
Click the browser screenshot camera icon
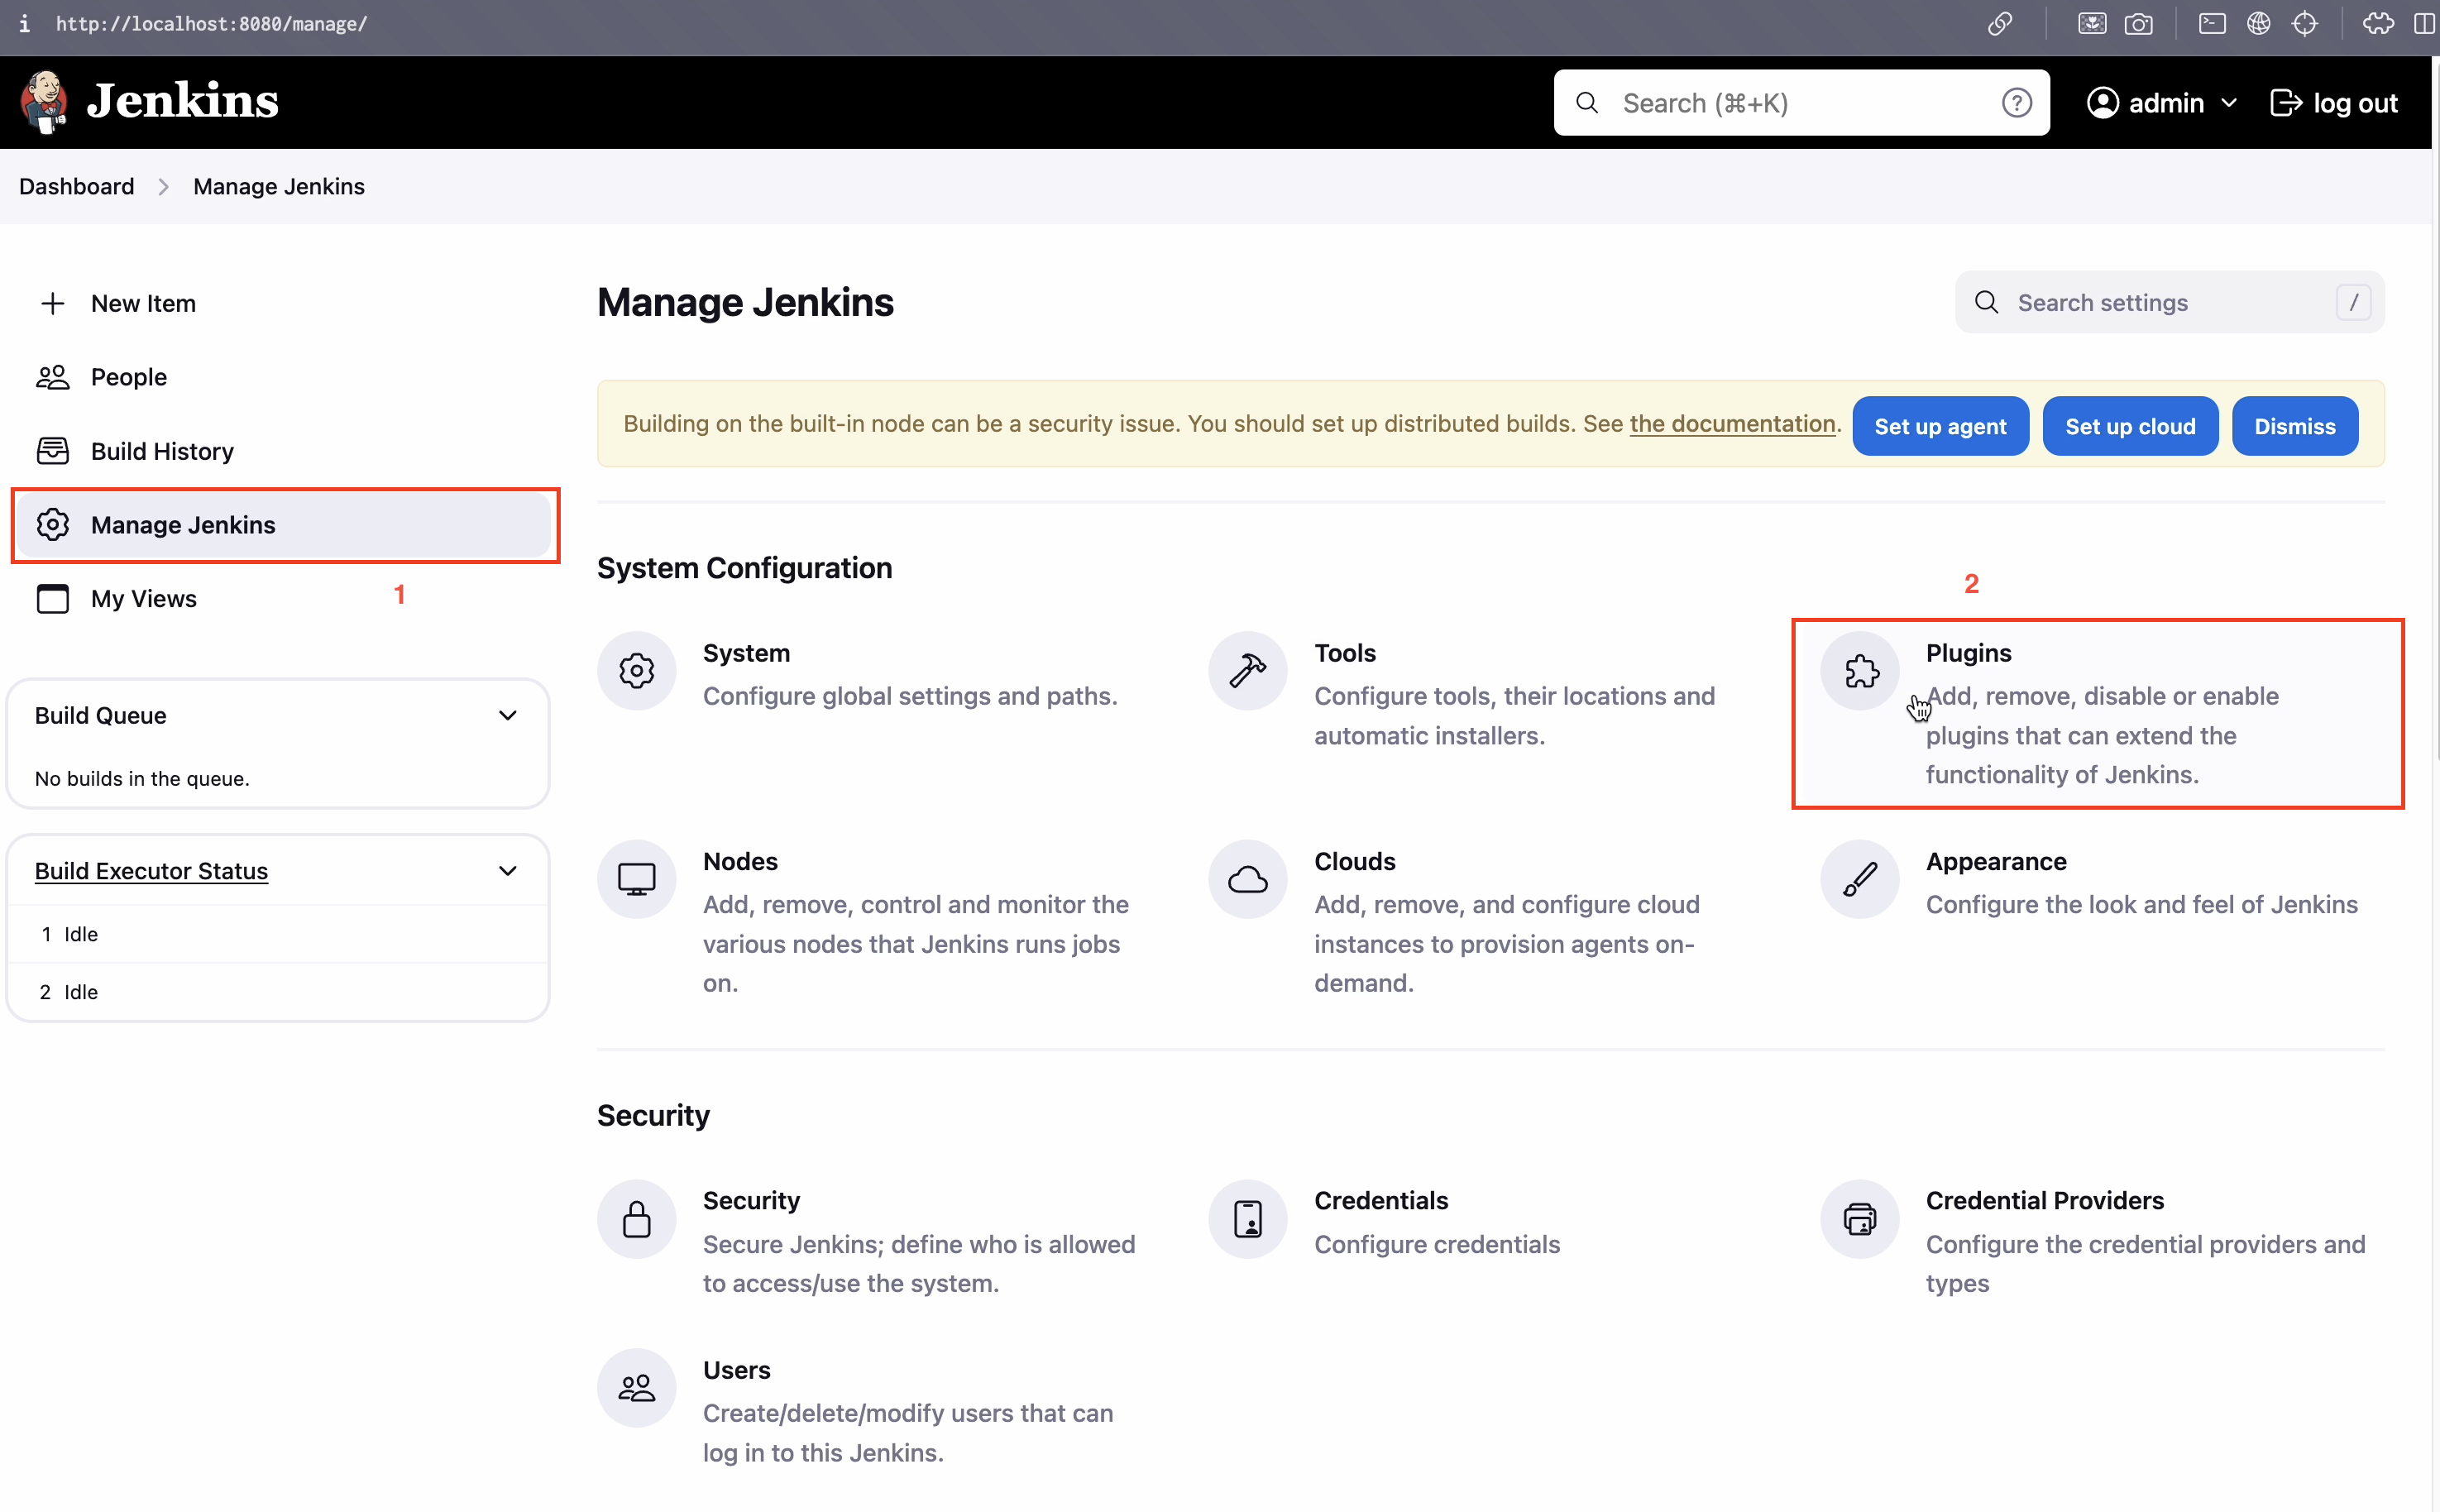[x=2138, y=24]
